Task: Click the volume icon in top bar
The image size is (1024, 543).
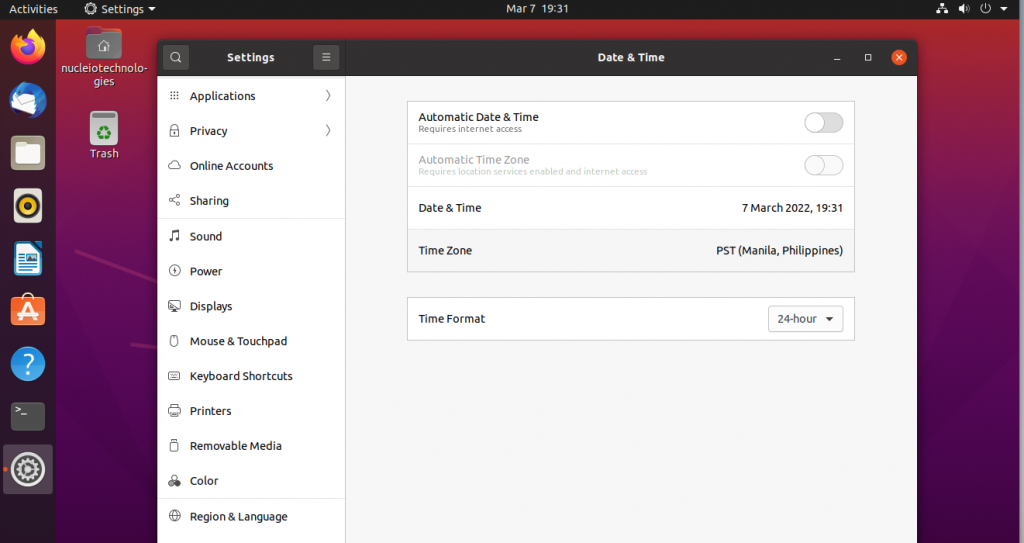Action: coord(964,8)
